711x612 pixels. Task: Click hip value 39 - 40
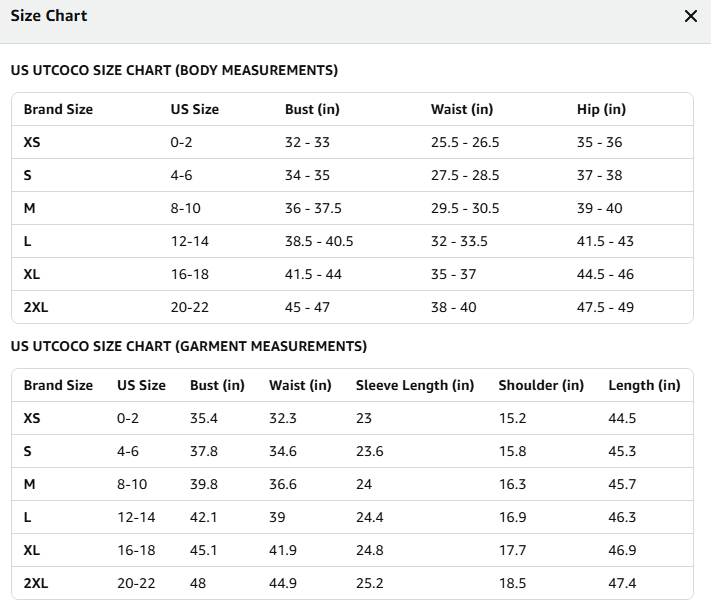tap(599, 209)
